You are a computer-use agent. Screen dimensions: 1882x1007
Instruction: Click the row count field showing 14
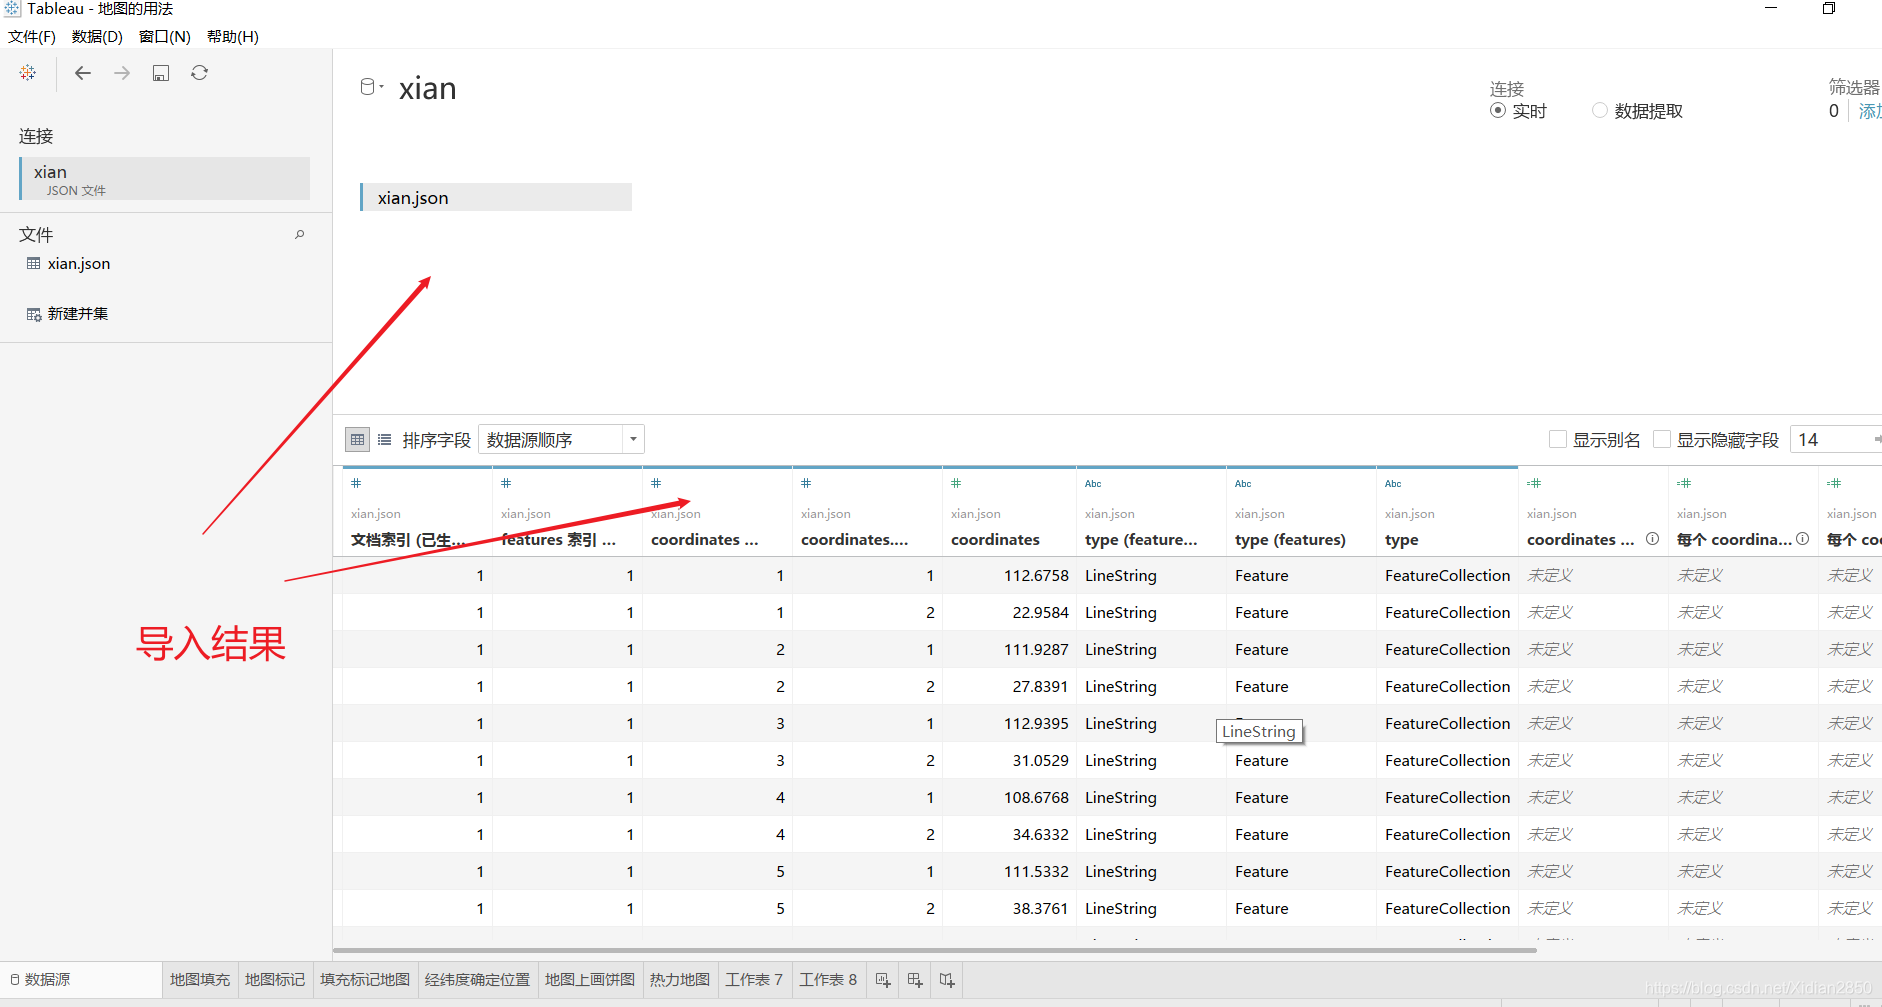coord(1835,440)
